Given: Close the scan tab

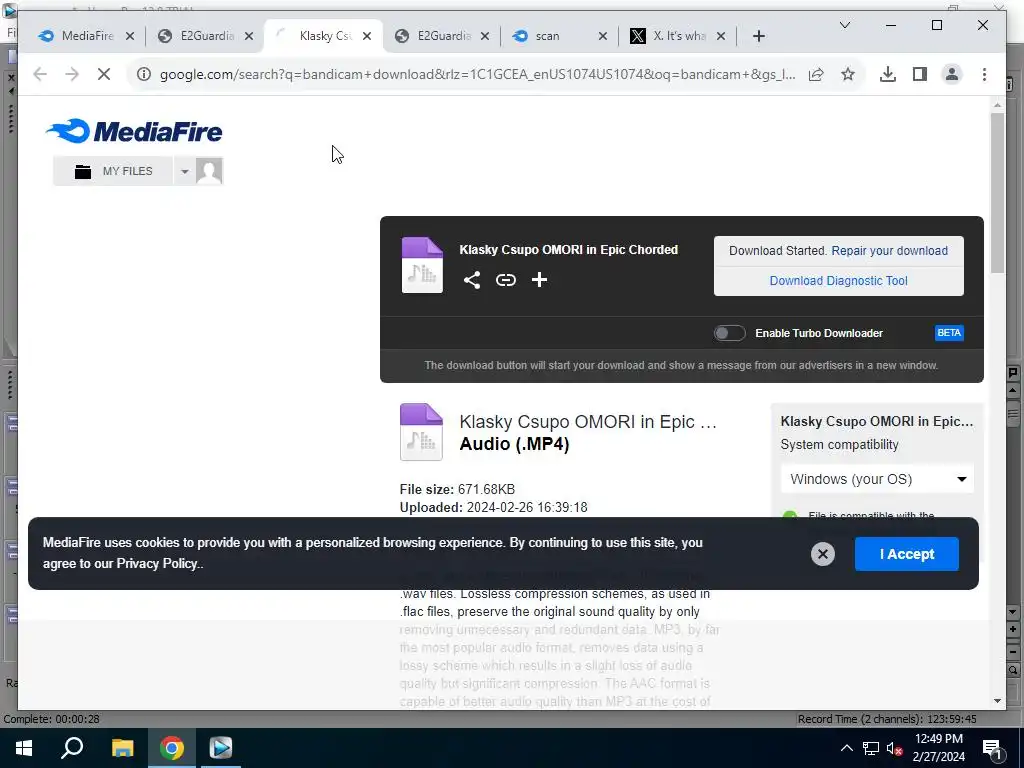Looking at the screenshot, I should tap(603, 37).
